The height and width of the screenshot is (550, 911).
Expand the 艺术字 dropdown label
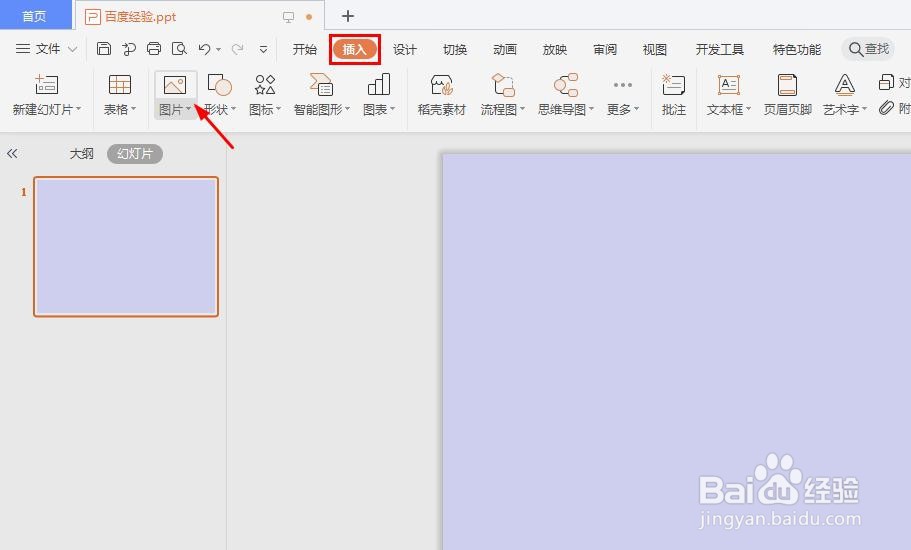point(845,109)
